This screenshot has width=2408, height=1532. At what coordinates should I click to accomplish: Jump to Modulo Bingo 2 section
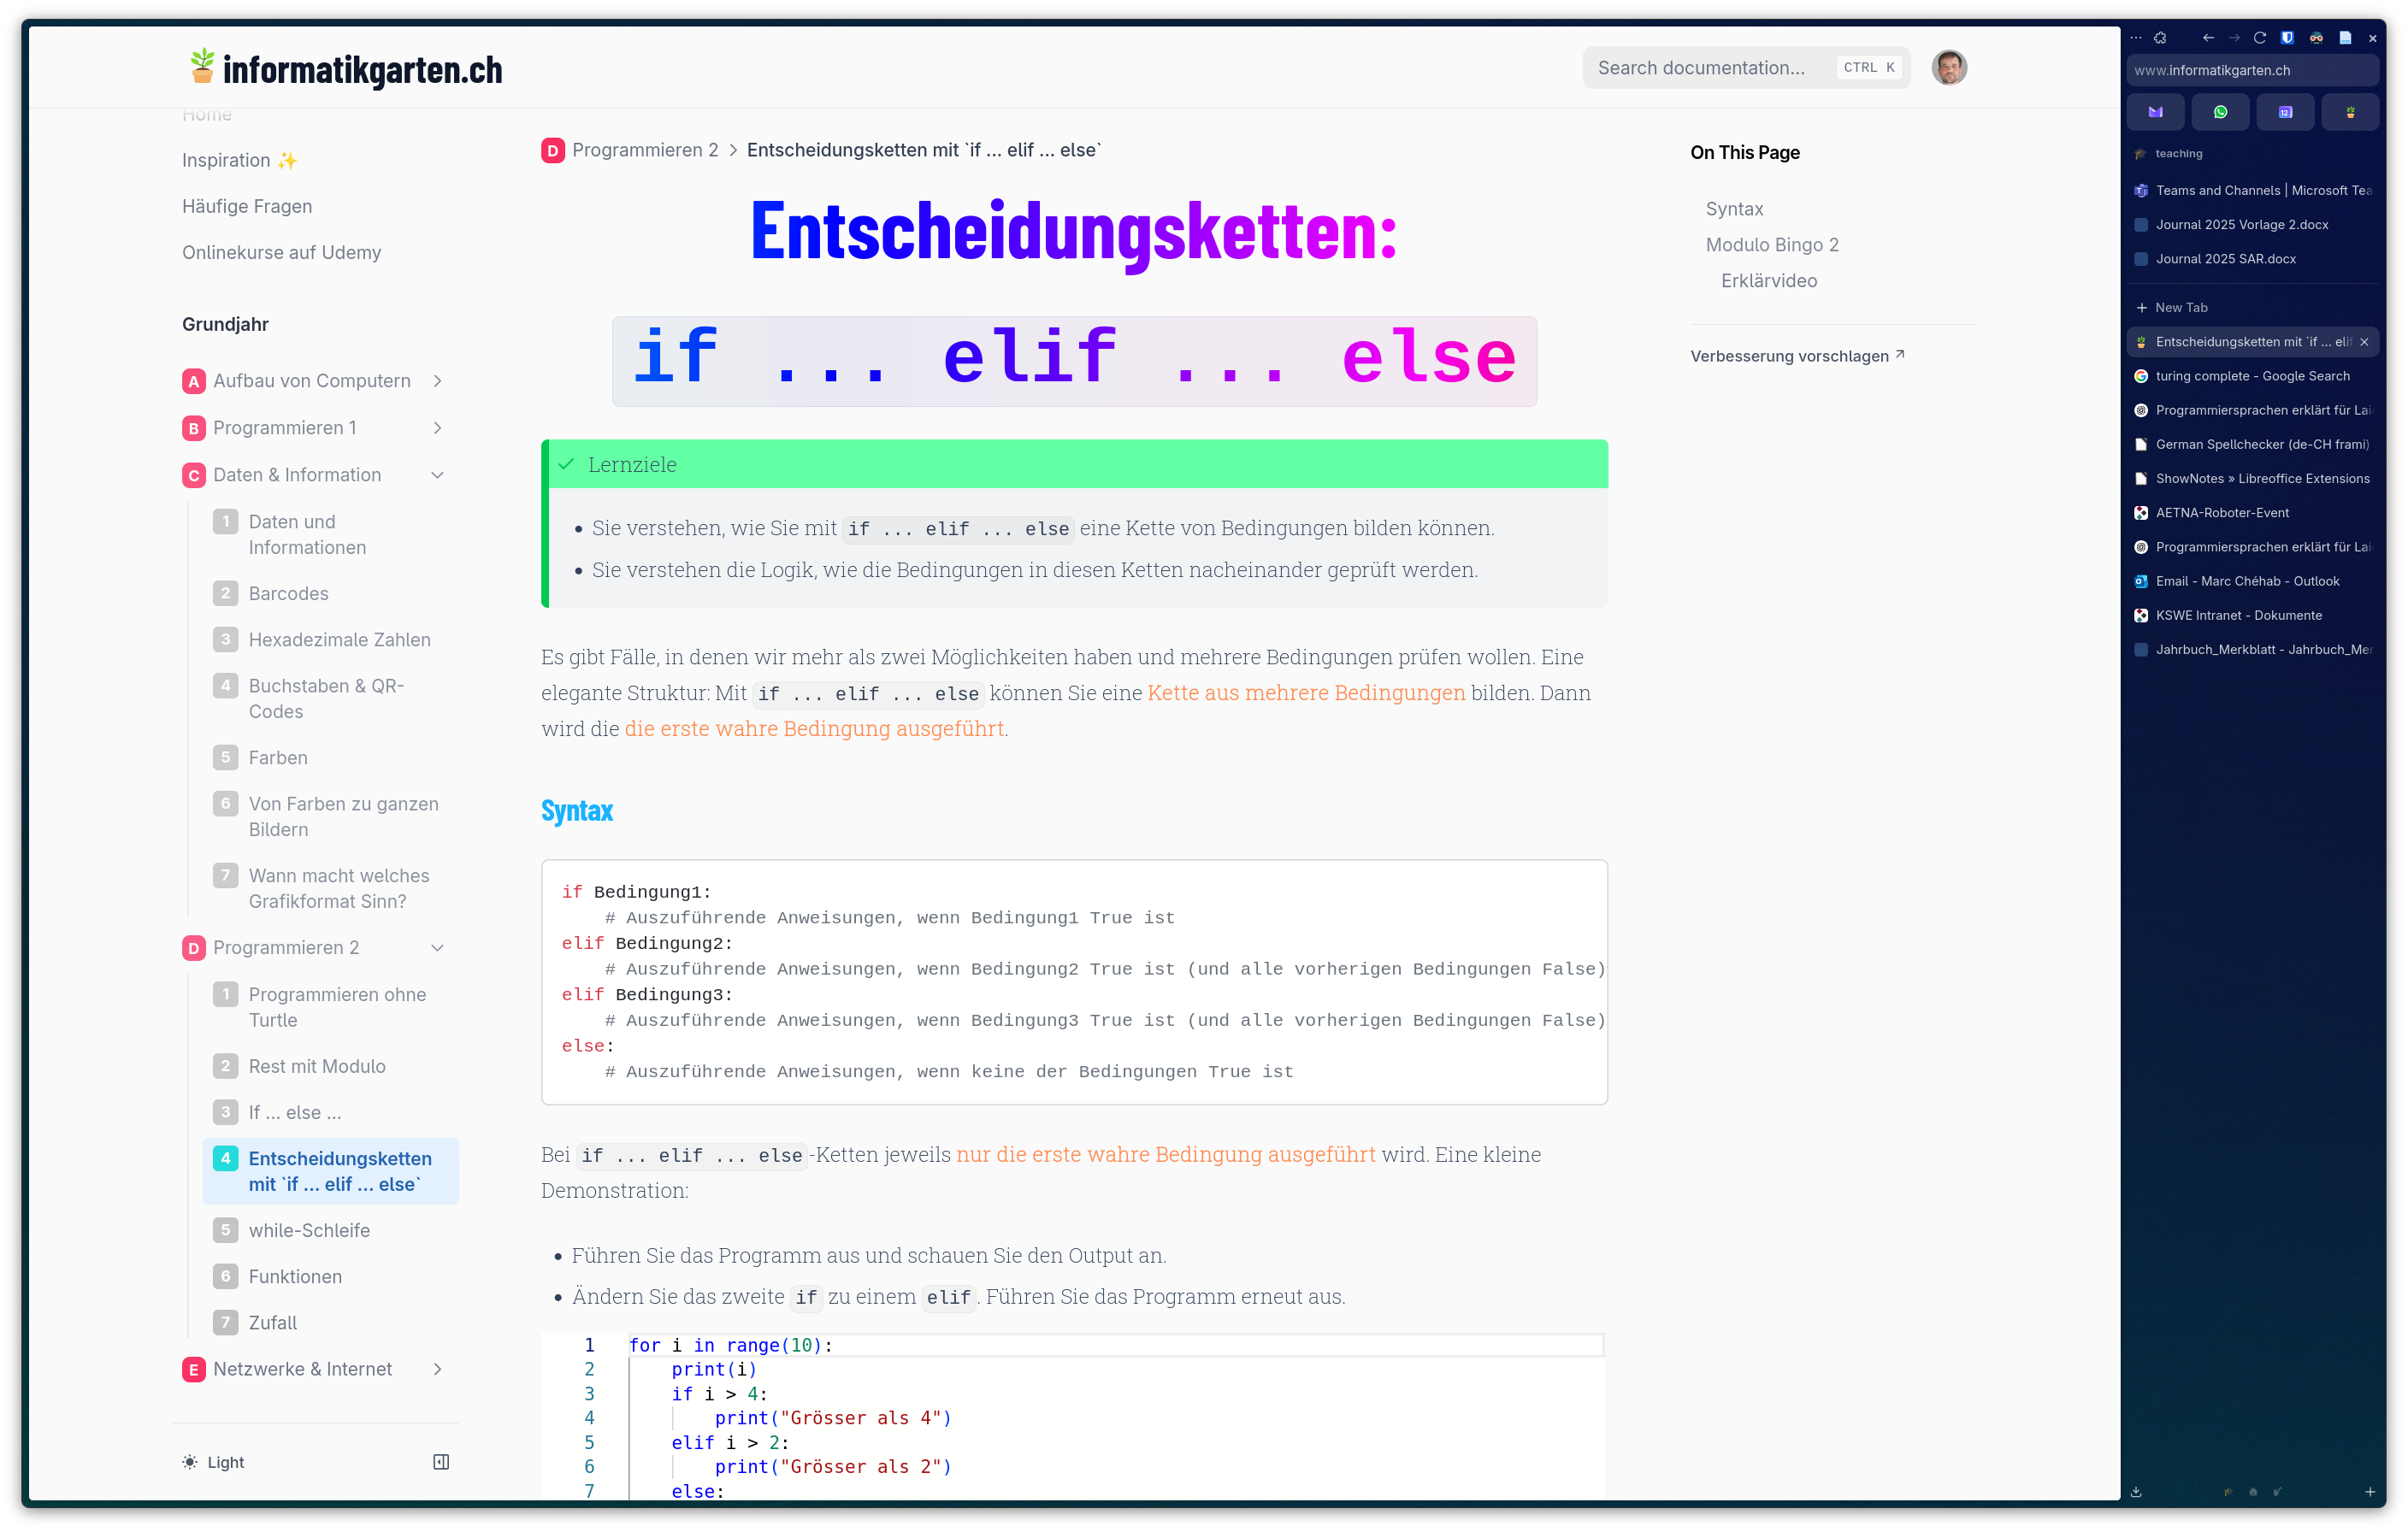pos(1771,245)
